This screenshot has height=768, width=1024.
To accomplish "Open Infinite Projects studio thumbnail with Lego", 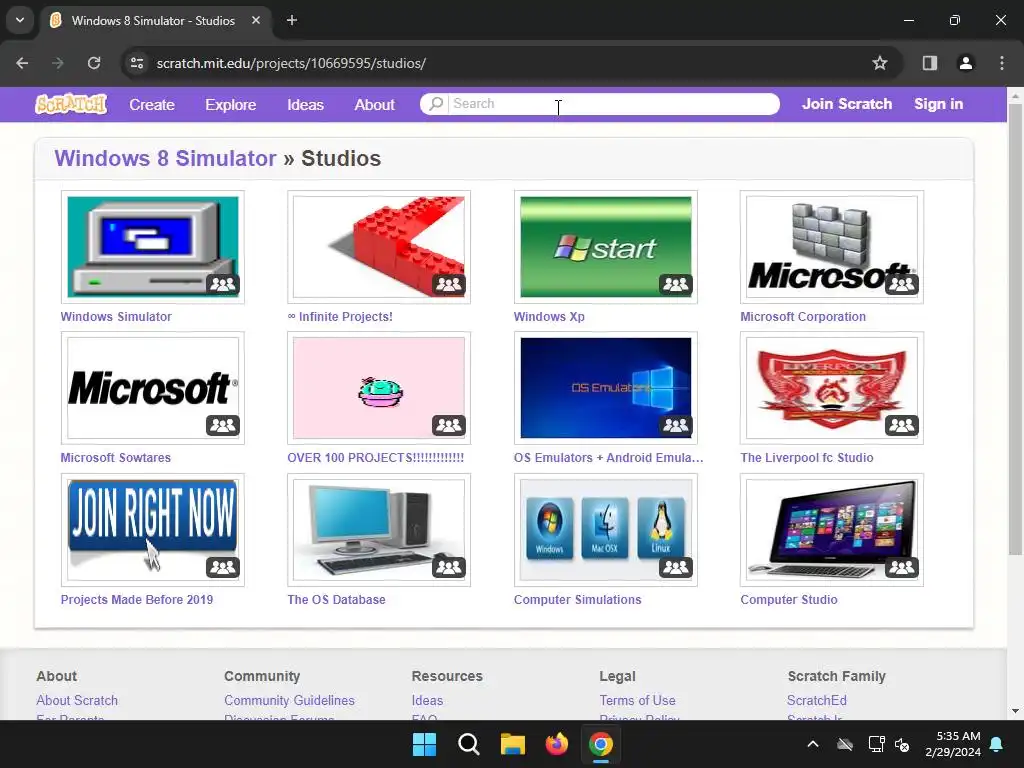I will (x=379, y=247).
